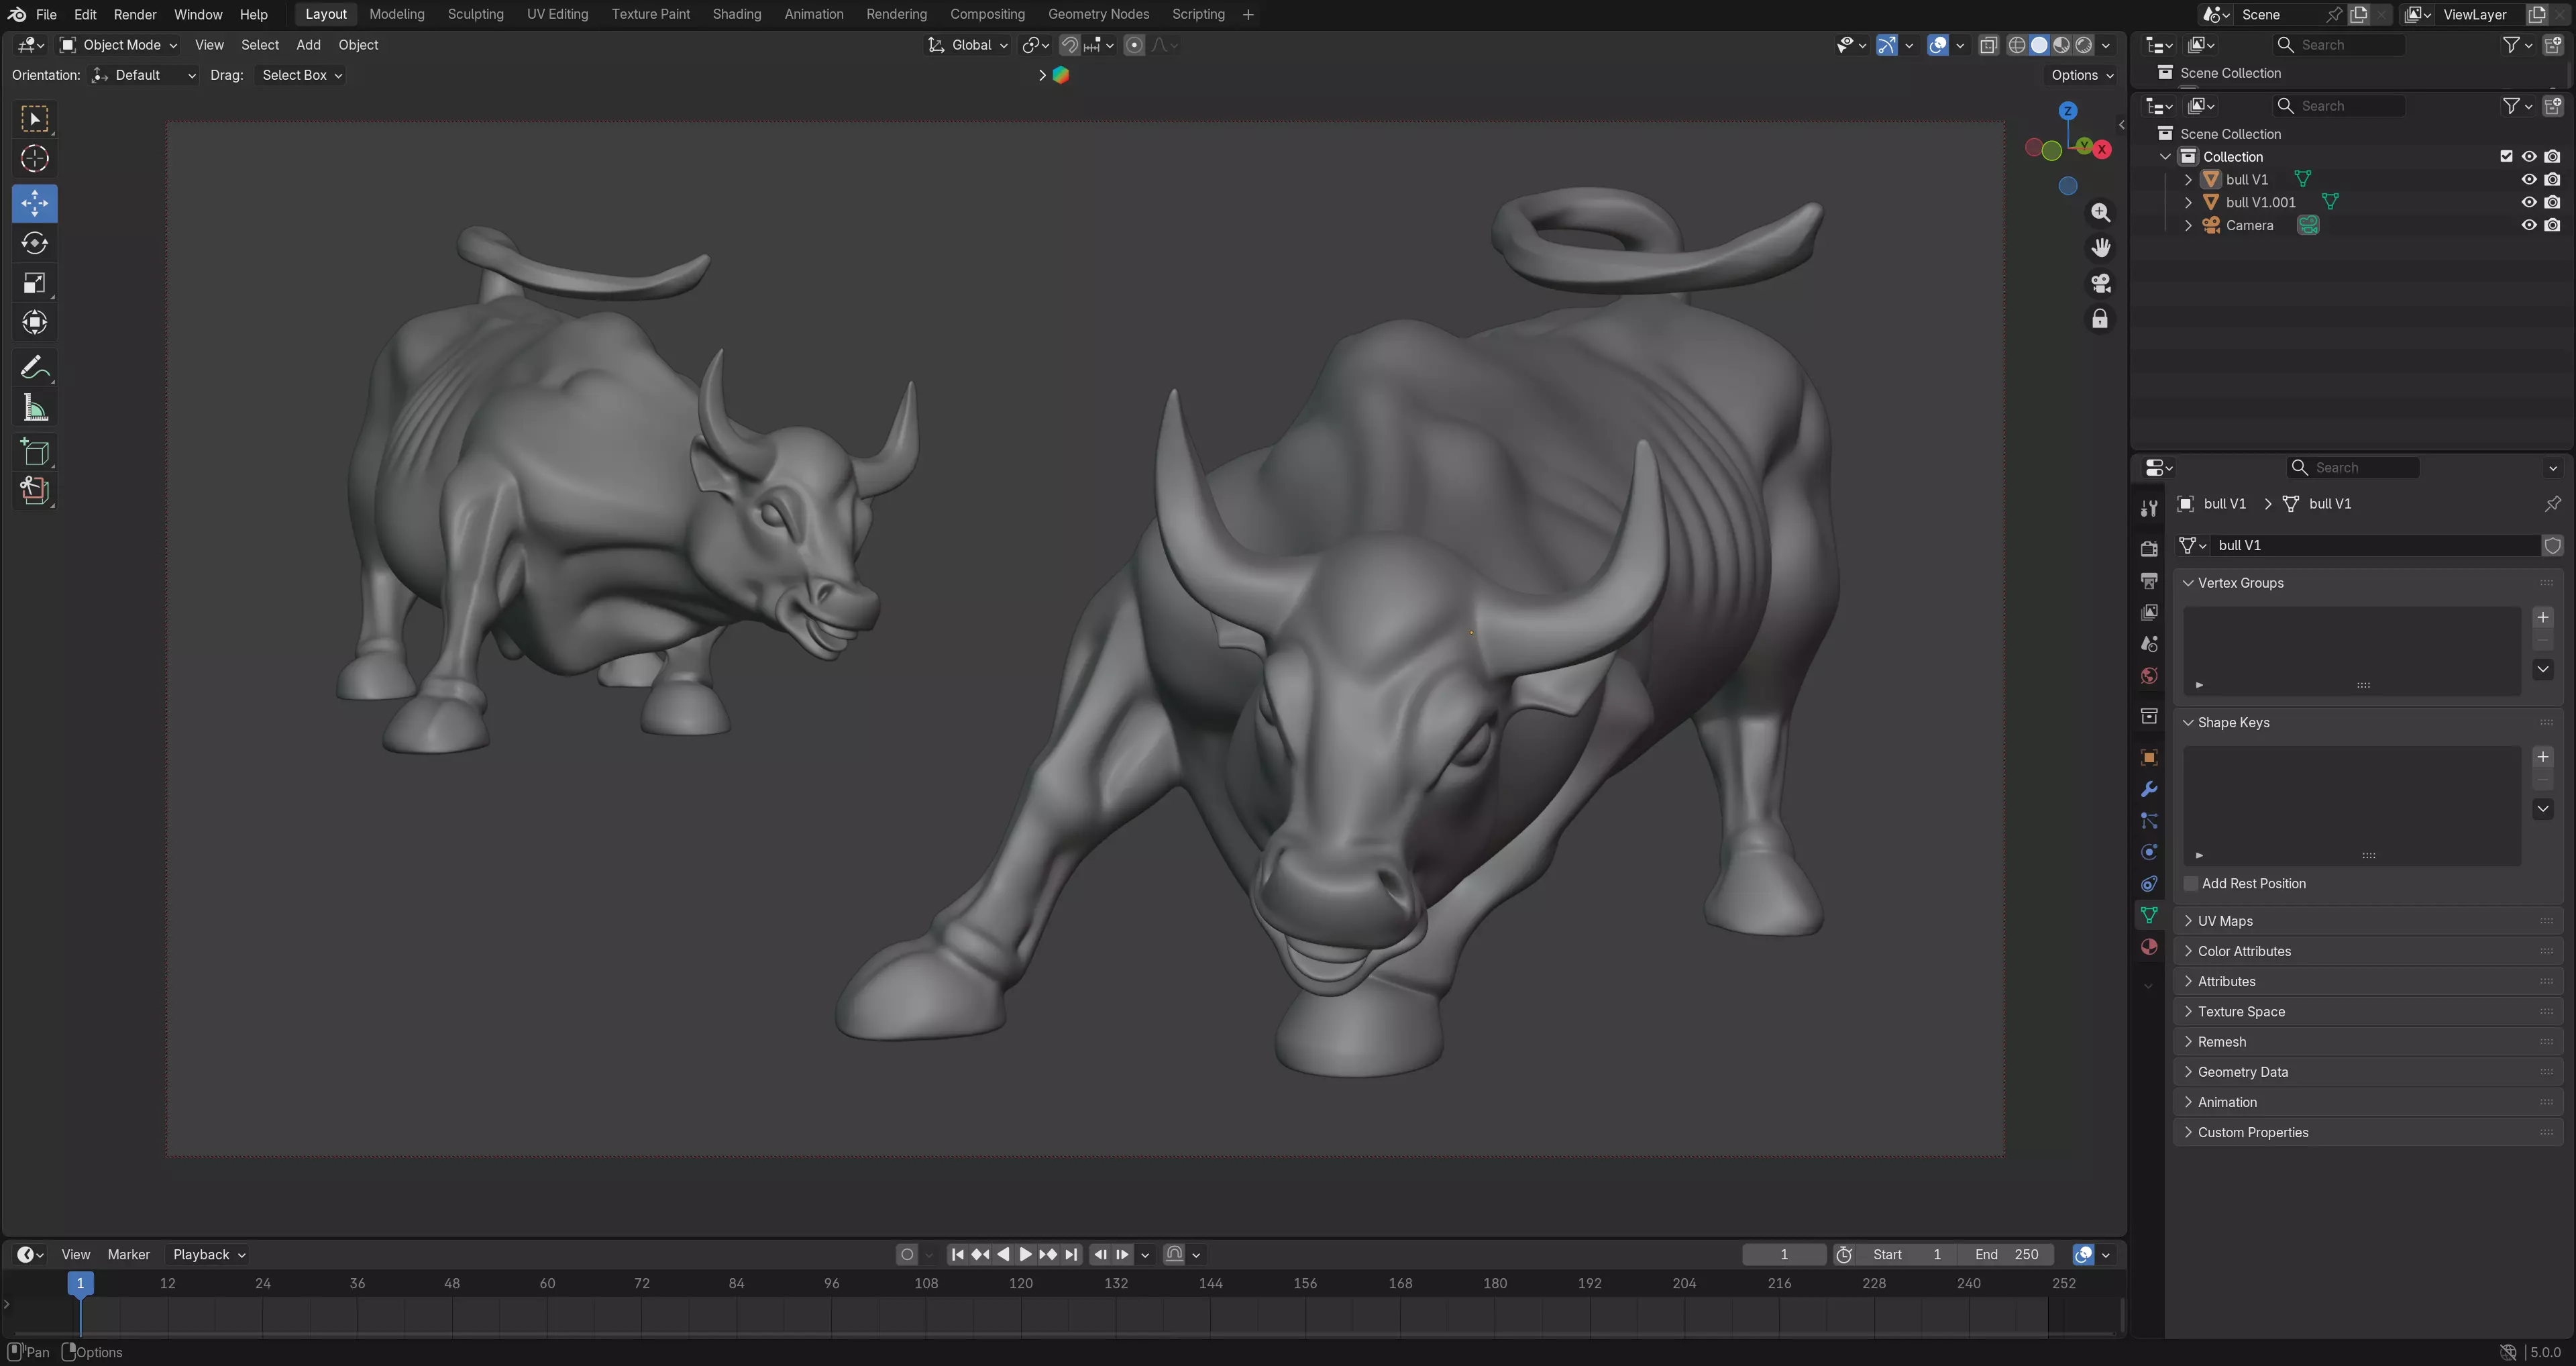Switch to wireframe viewport shading
This screenshot has height=1366, width=2576.
2017,45
